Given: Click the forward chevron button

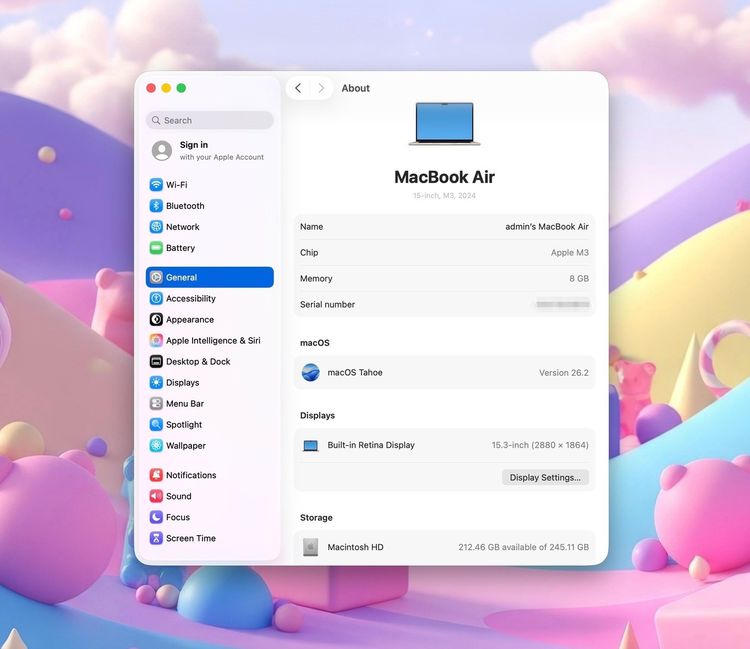Looking at the screenshot, I should coord(321,88).
